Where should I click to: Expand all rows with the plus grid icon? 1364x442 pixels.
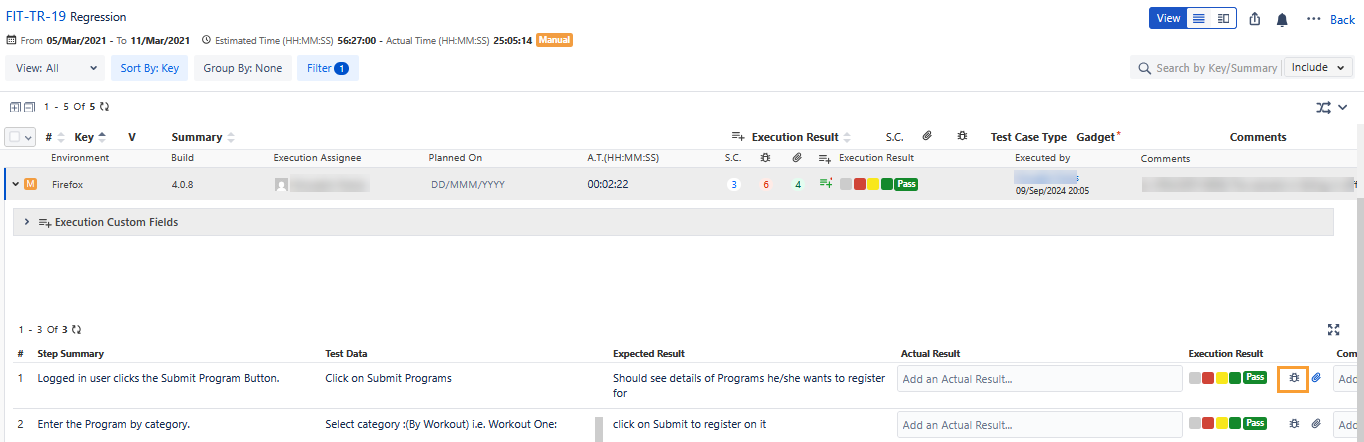pyautogui.click(x=15, y=106)
